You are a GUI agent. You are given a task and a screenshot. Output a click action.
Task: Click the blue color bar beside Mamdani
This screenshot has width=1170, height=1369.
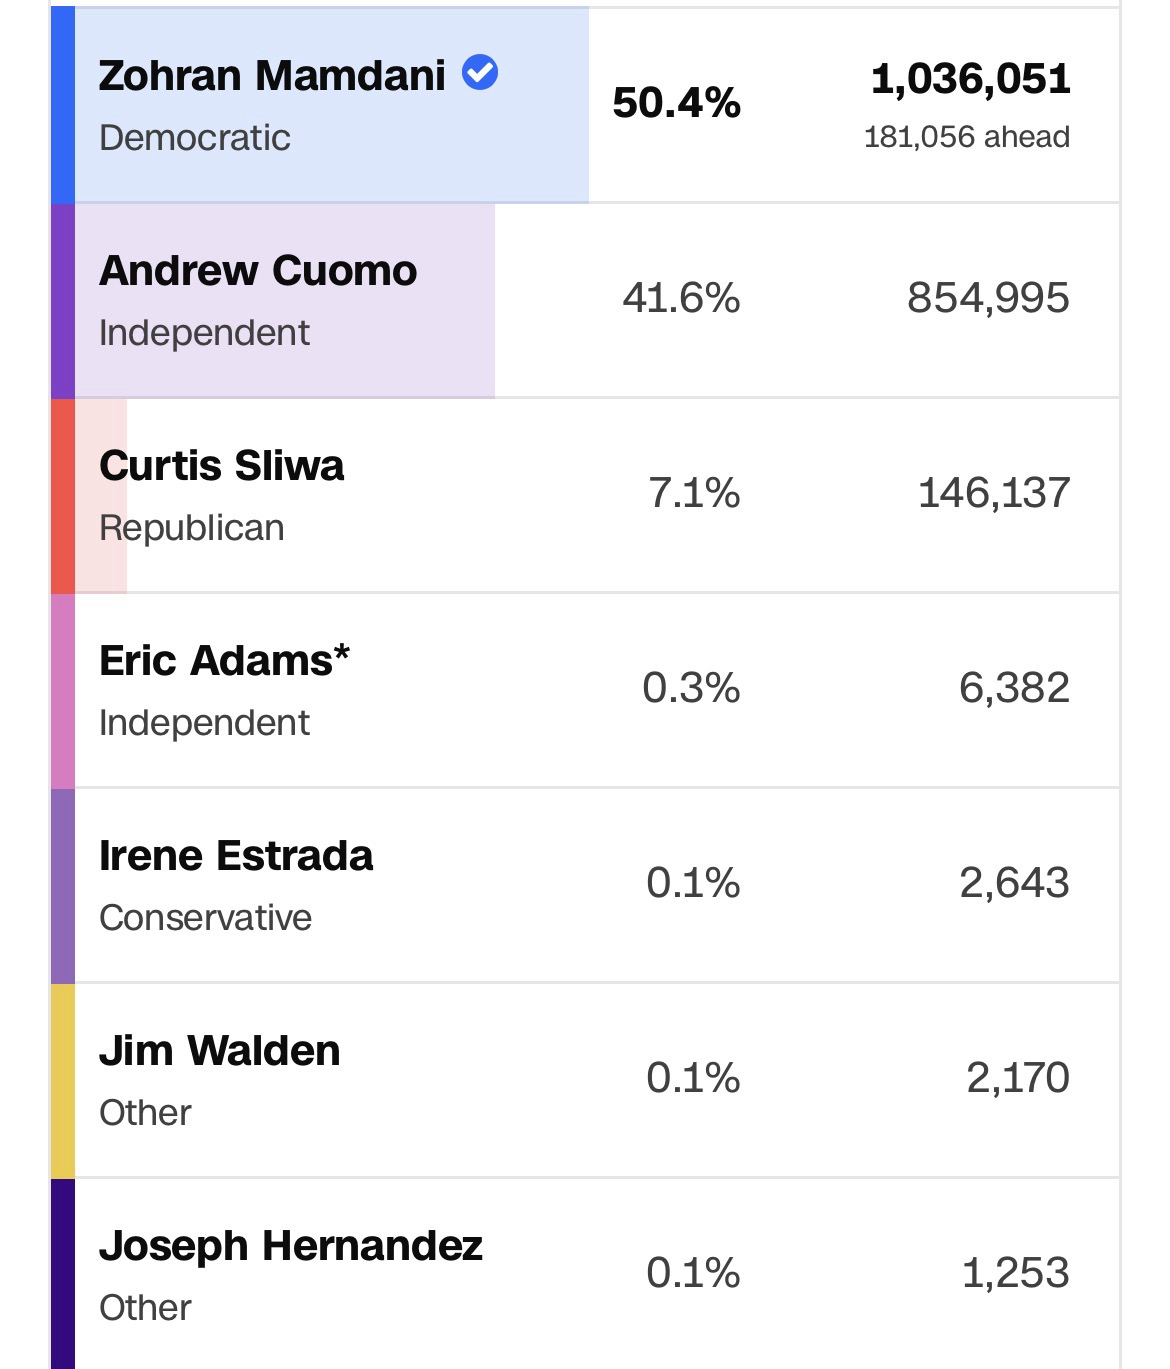coord(62,105)
